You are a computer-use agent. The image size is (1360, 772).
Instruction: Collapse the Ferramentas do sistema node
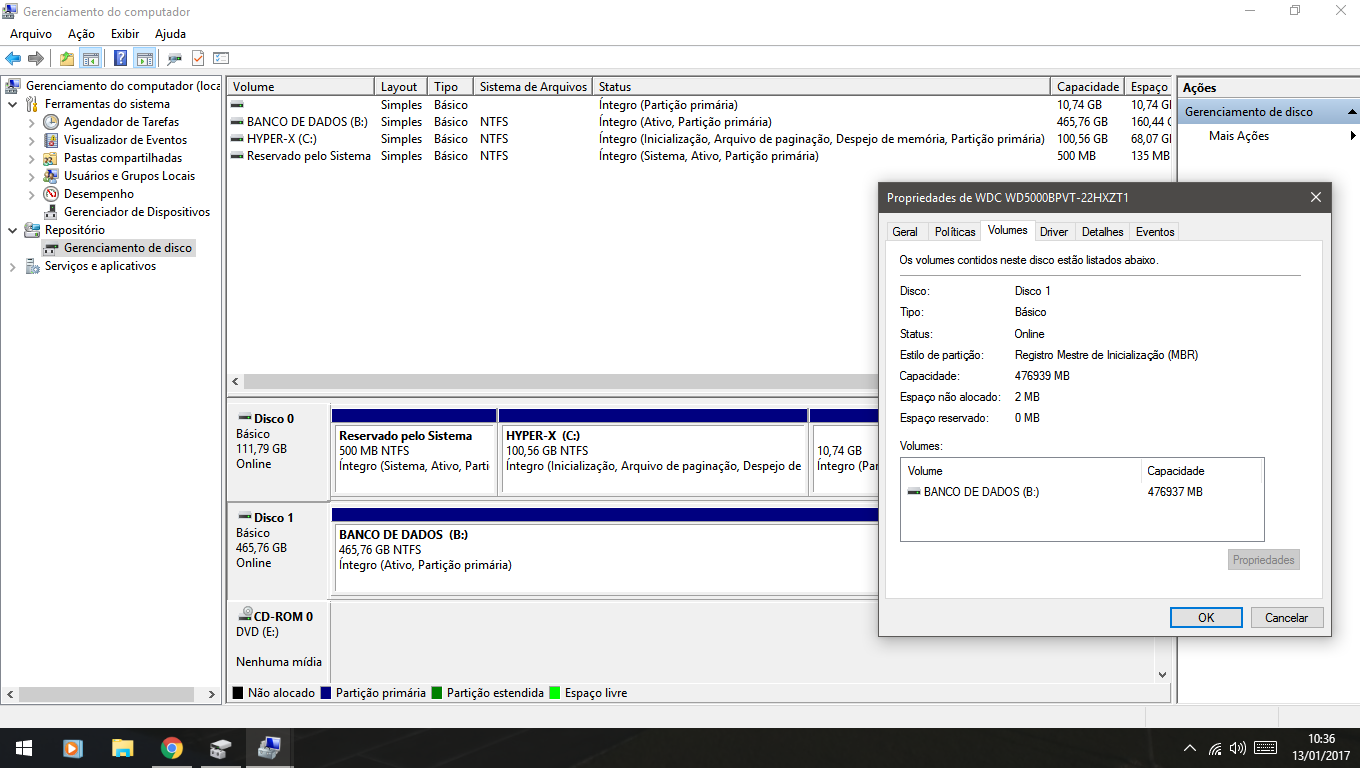(x=12, y=104)
